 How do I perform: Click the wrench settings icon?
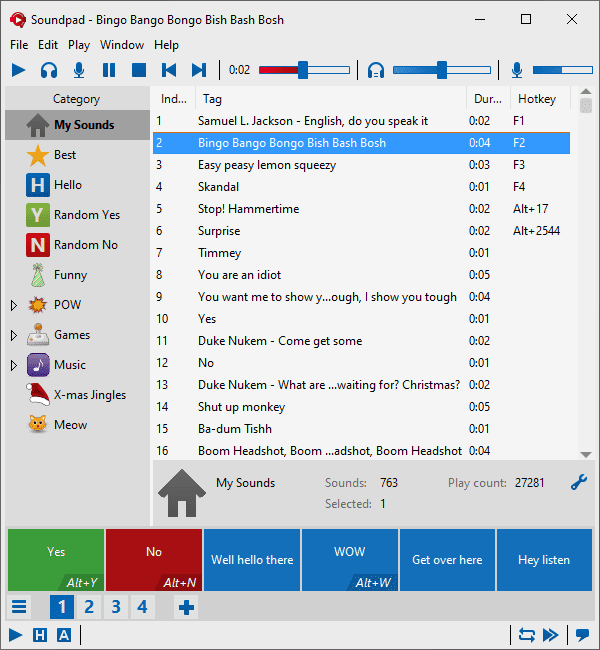(578, 482)
